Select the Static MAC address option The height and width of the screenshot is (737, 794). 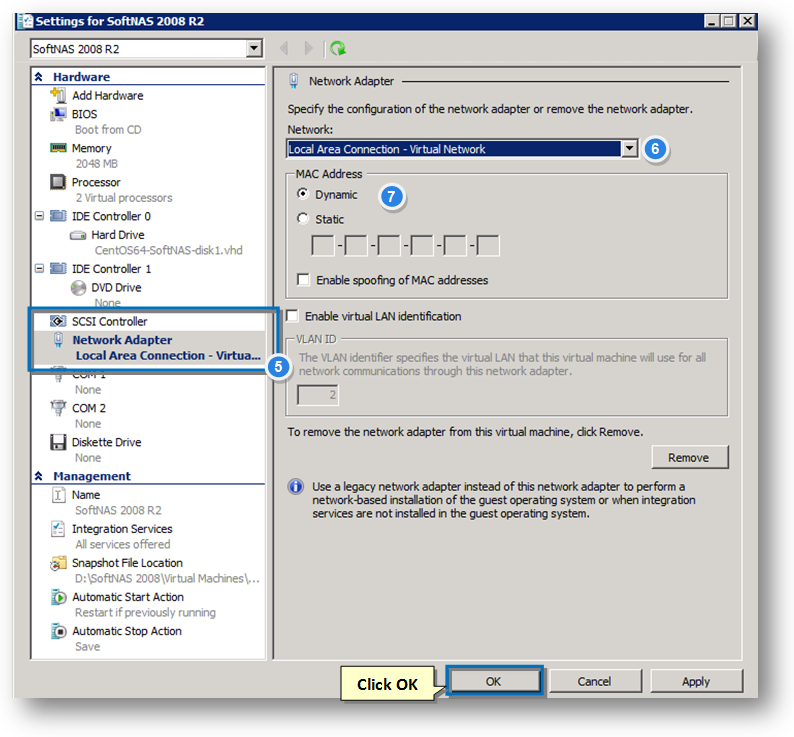[x=303, y=218]
